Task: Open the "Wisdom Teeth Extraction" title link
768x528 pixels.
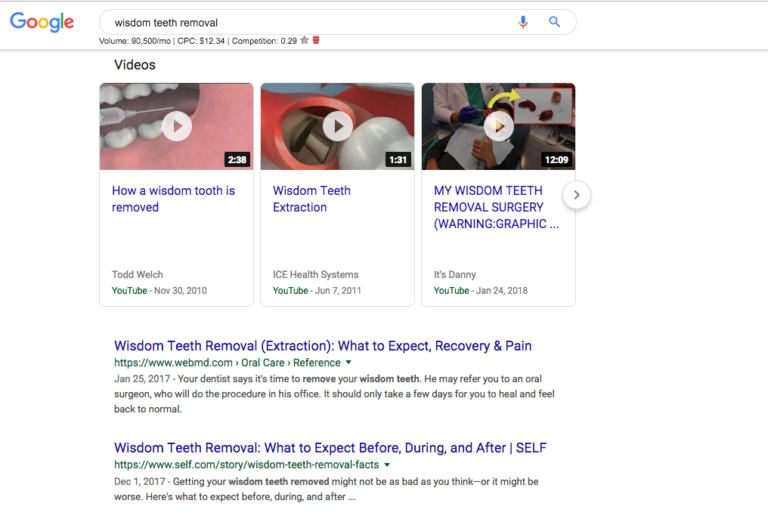Action: click(312, 199)
